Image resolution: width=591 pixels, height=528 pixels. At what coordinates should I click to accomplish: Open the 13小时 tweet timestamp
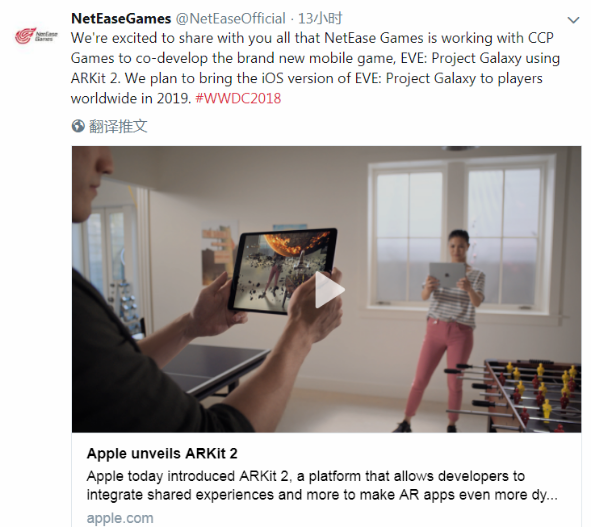320,18
